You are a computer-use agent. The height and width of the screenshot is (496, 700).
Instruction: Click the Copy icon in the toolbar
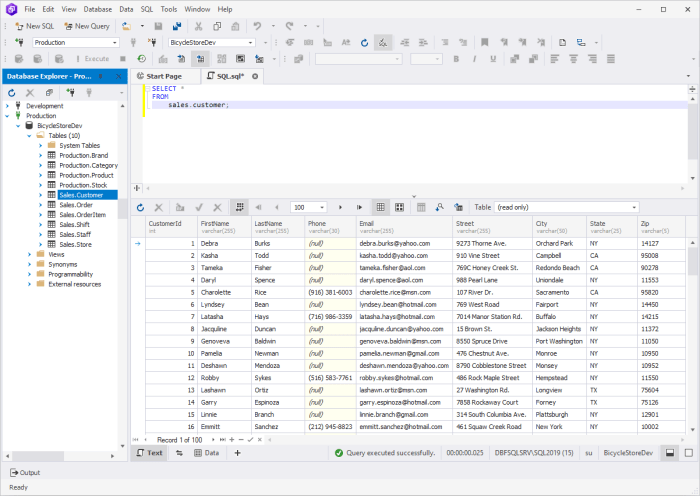[217, 26]
